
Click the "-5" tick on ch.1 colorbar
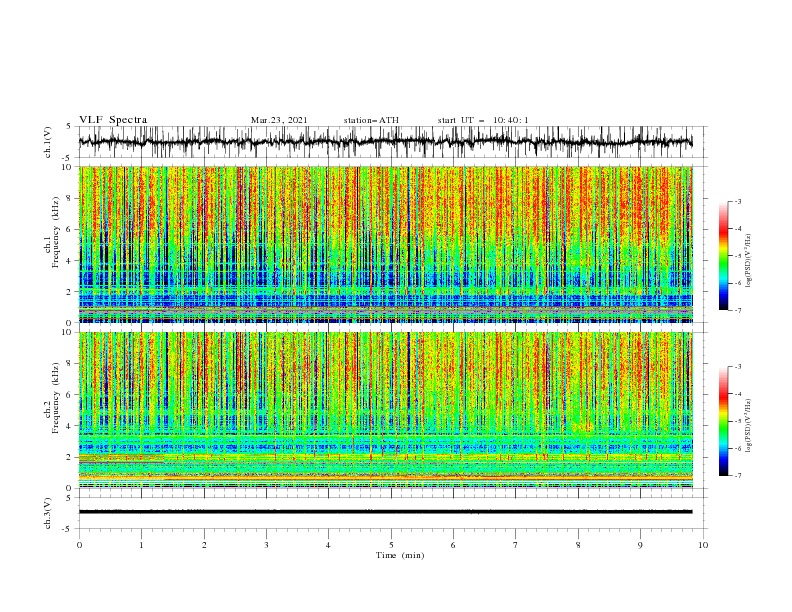737,256
